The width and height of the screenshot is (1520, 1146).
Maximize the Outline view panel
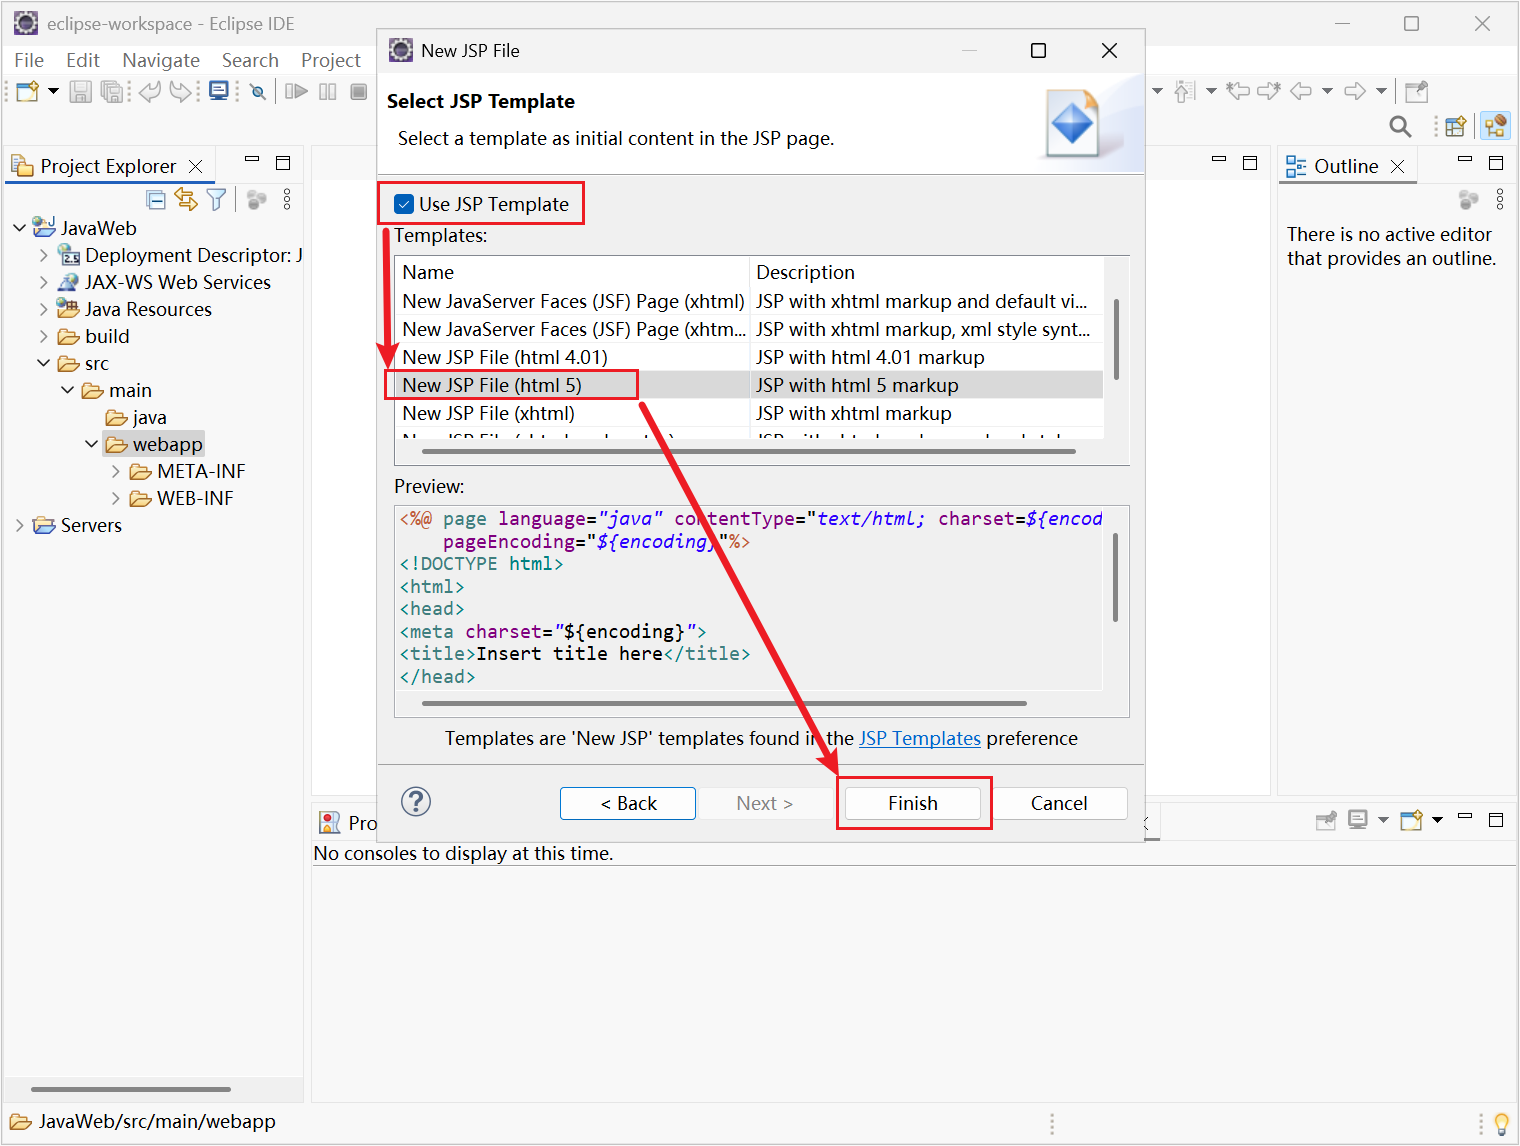[x=1496, y=163]
